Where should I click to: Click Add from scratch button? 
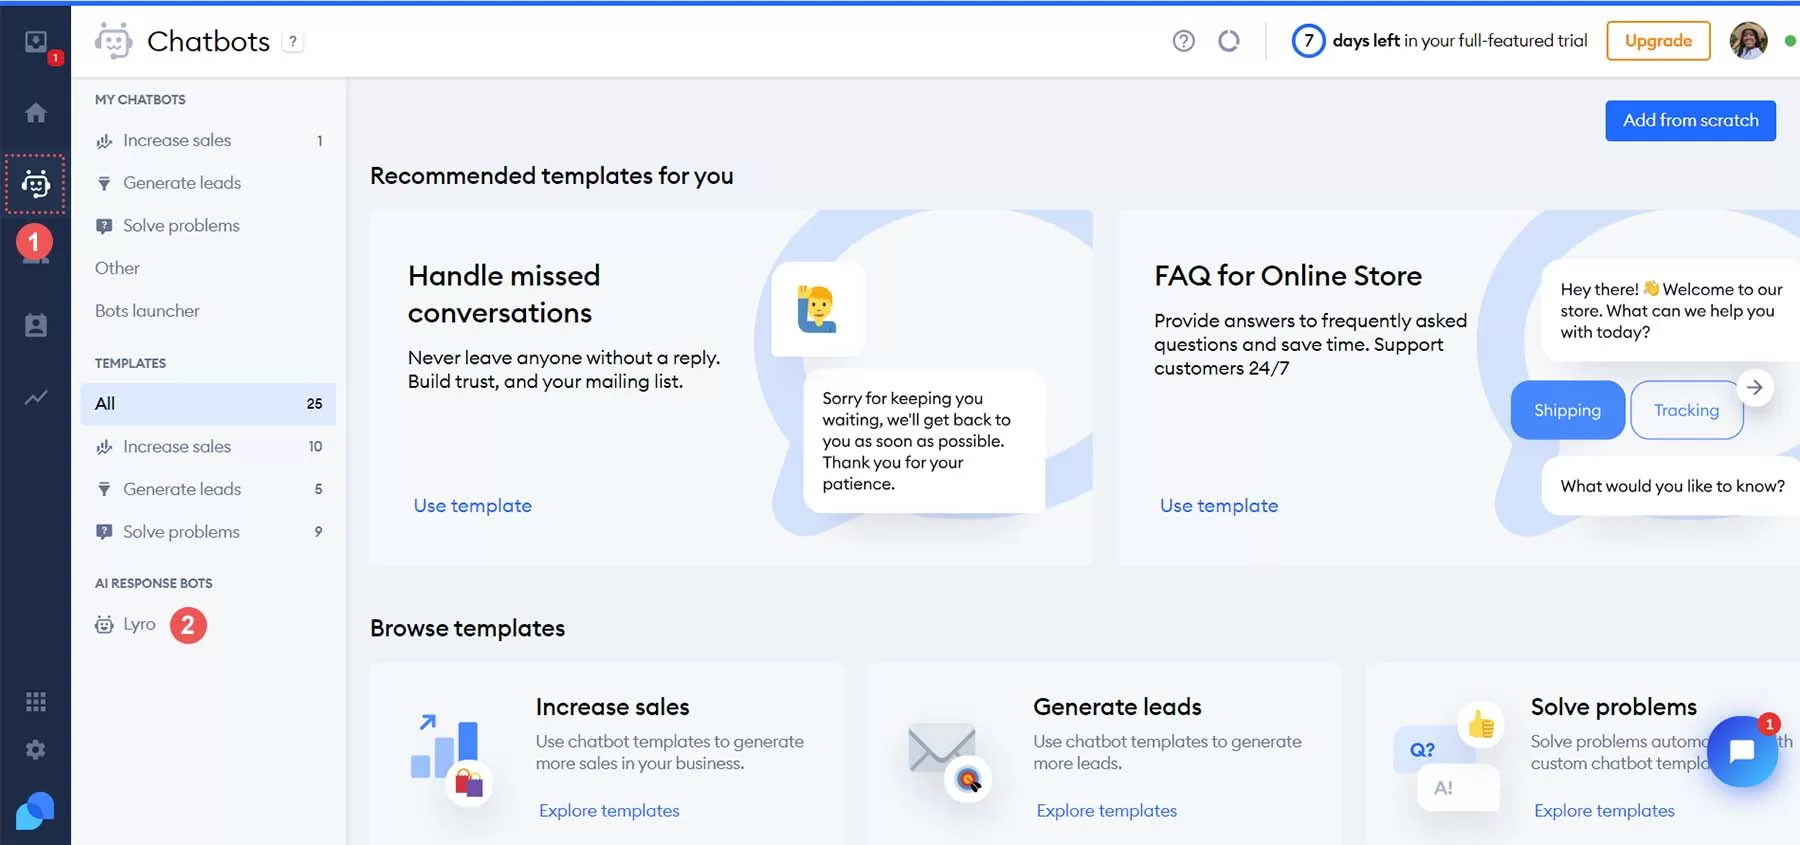click(1690, 121)
